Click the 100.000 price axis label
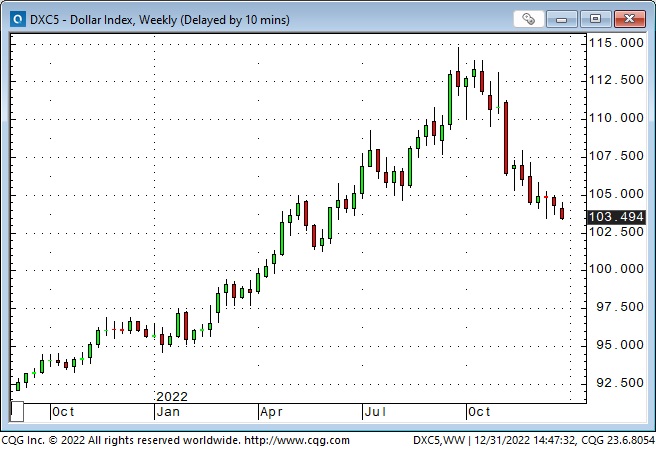This screenshot has width=656, height=465. pos(616,269)
